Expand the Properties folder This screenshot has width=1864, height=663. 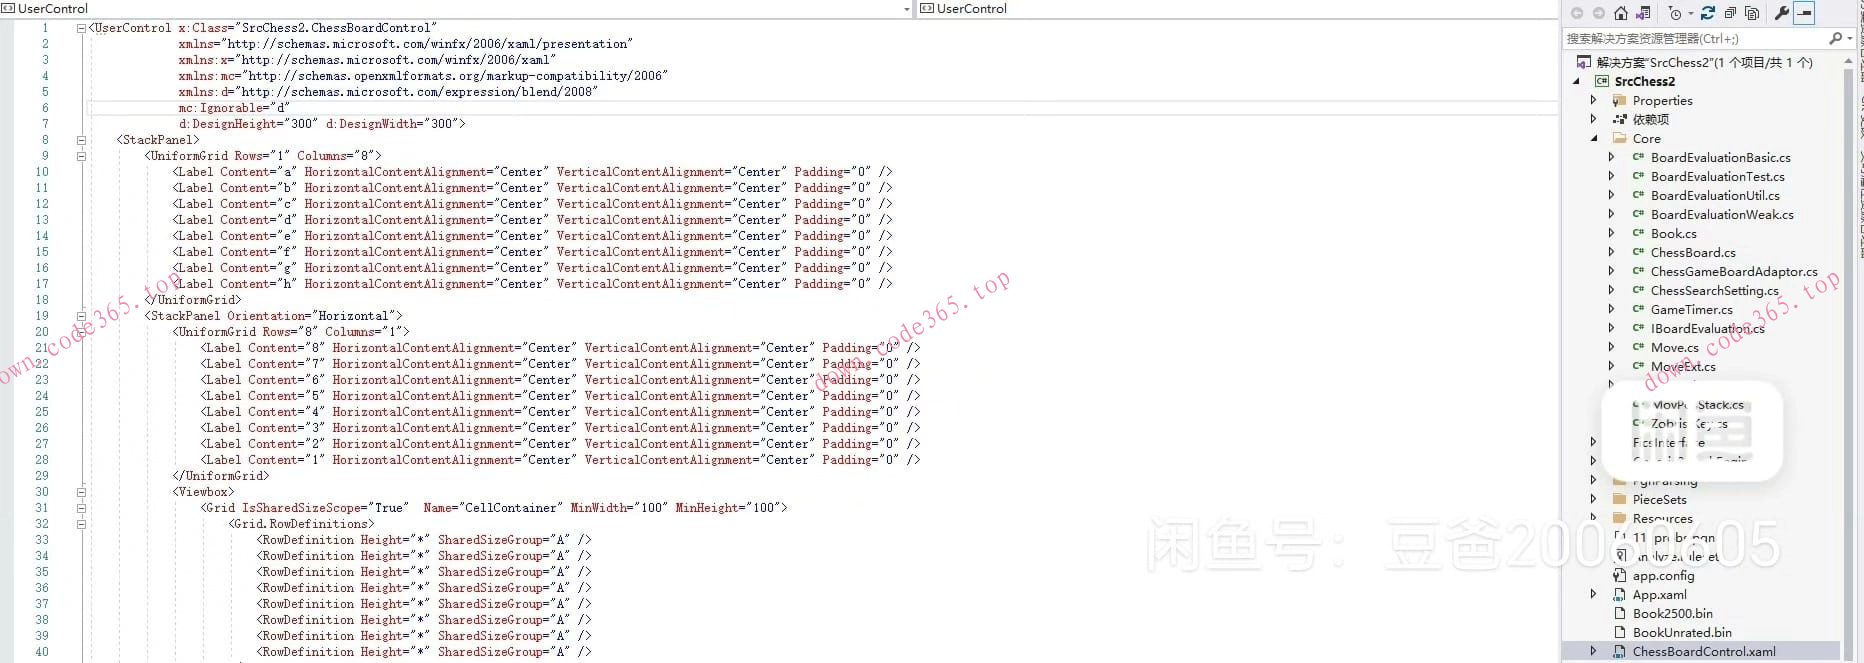[1594, 100]
